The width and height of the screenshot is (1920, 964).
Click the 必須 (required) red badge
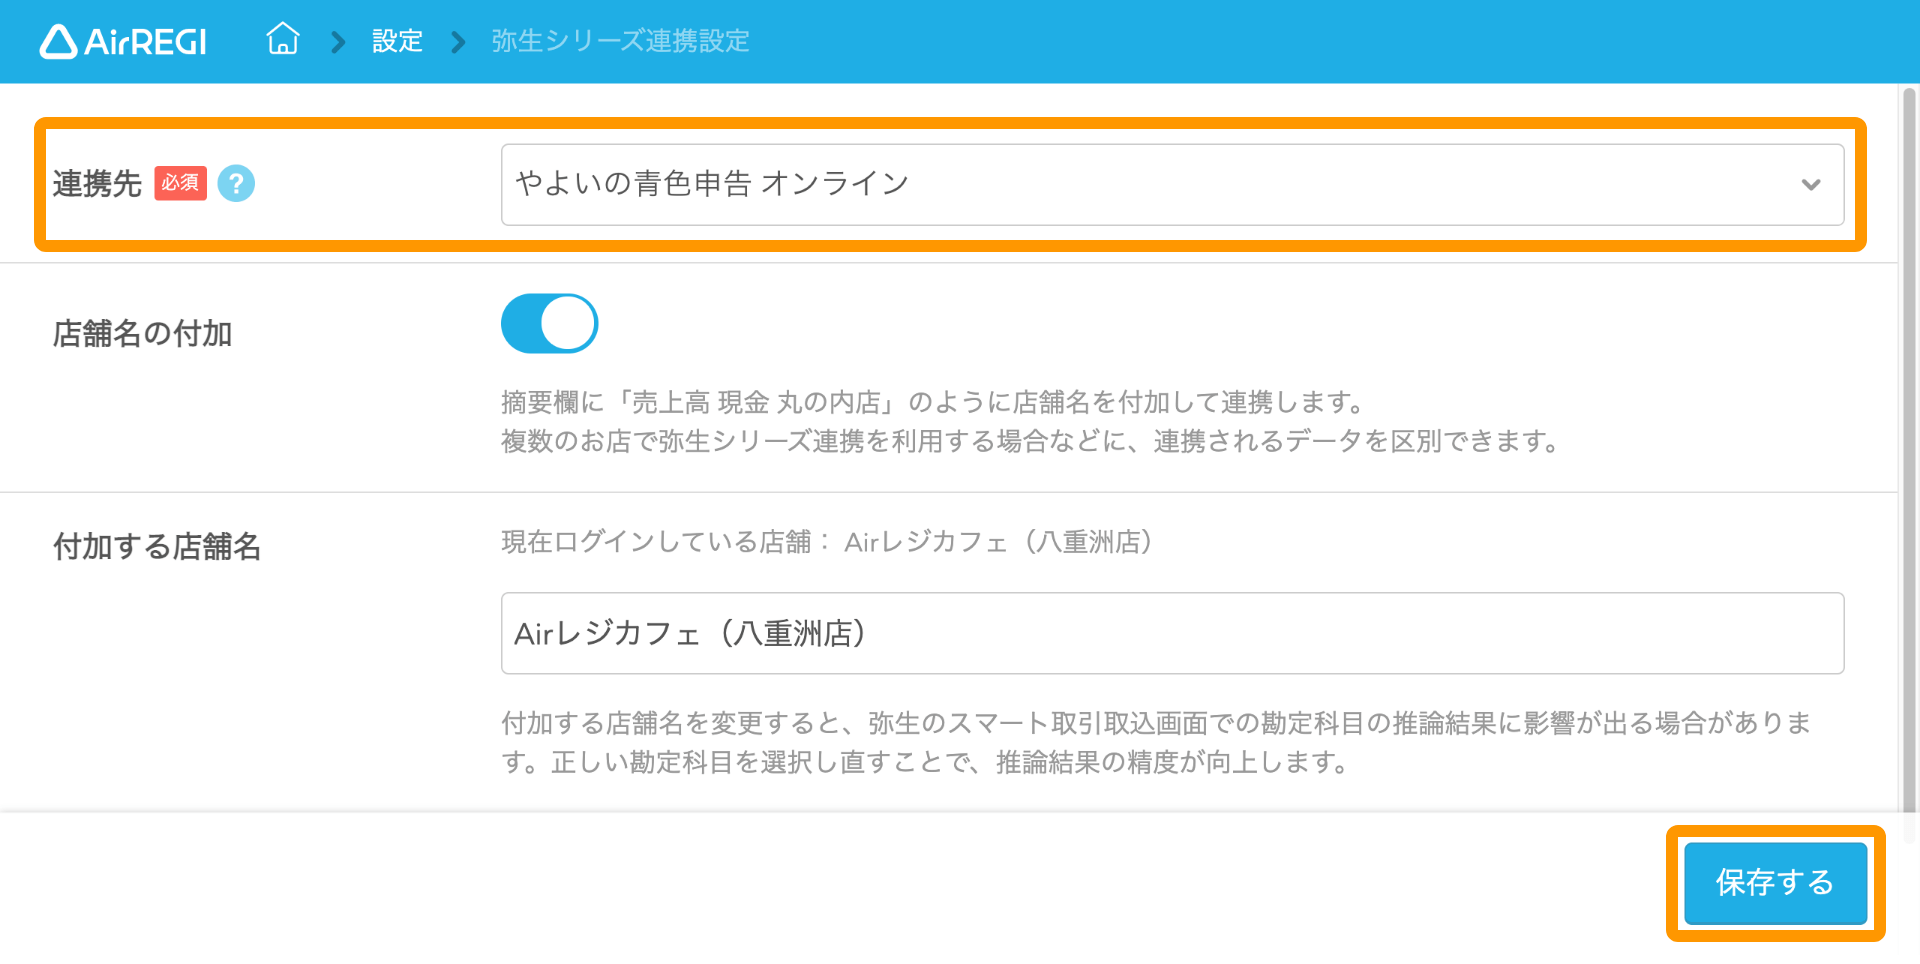pyautogui.click(x=180, y=184)
